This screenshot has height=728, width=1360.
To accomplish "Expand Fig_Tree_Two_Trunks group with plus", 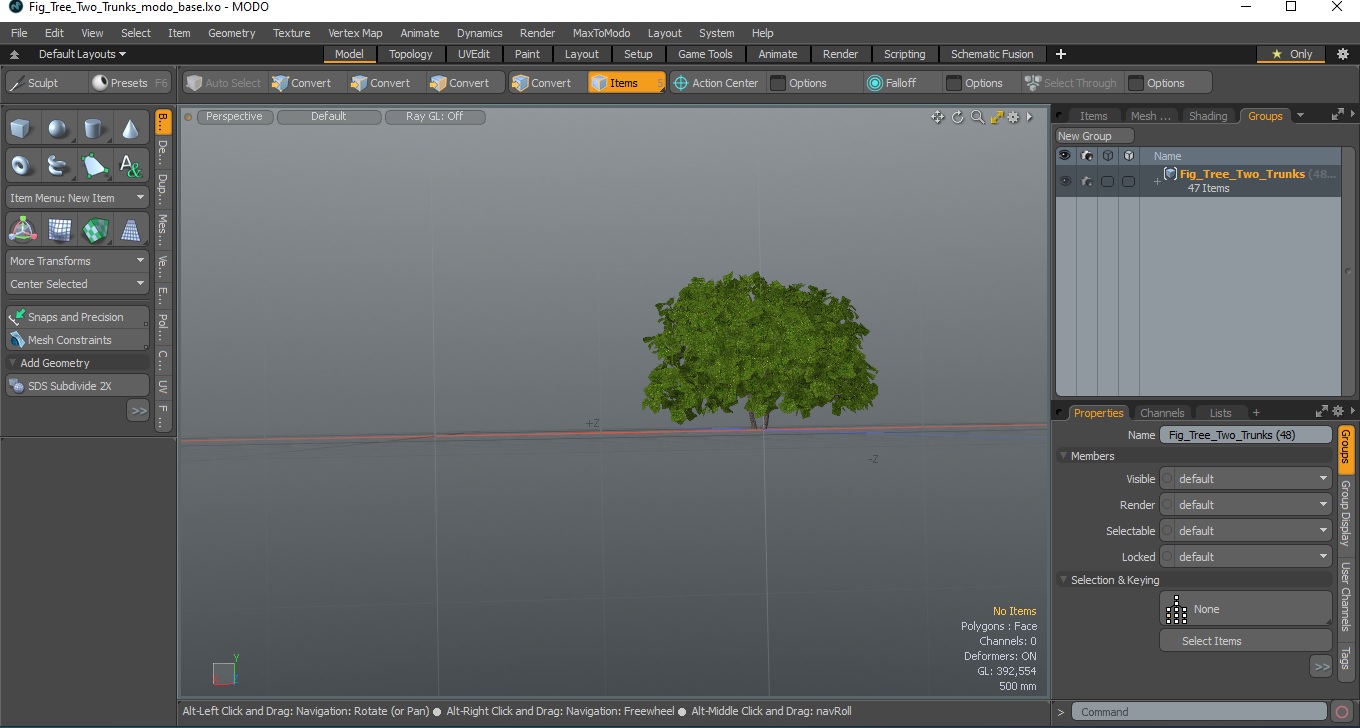I will click(1157, 182).
